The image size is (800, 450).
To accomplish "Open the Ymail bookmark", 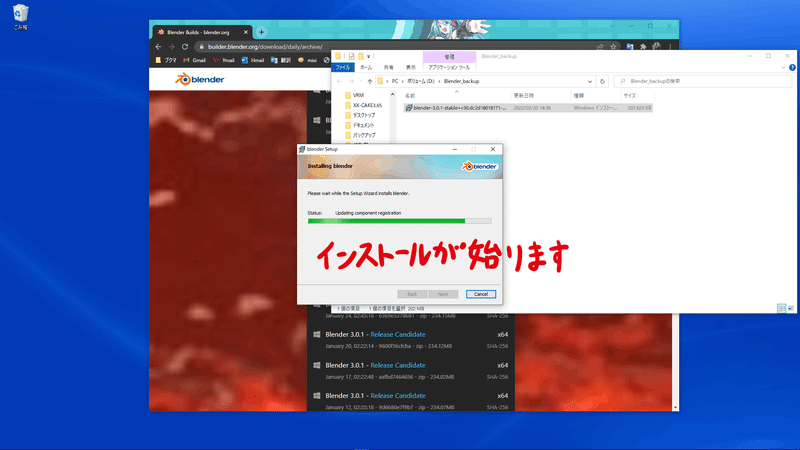I will [x=223, y=60].
